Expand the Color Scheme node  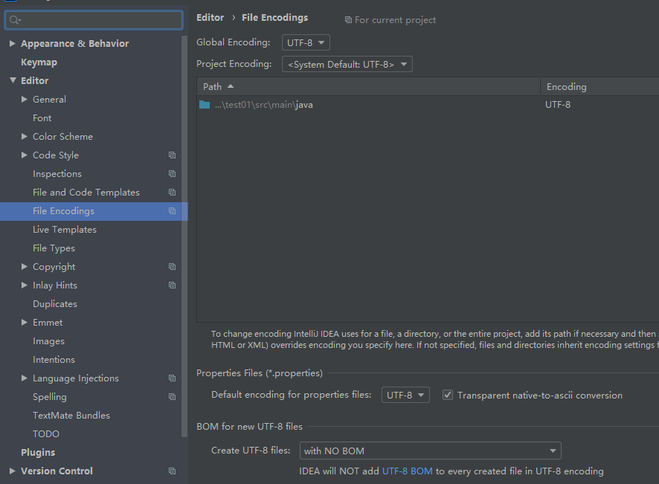(24, 137)
